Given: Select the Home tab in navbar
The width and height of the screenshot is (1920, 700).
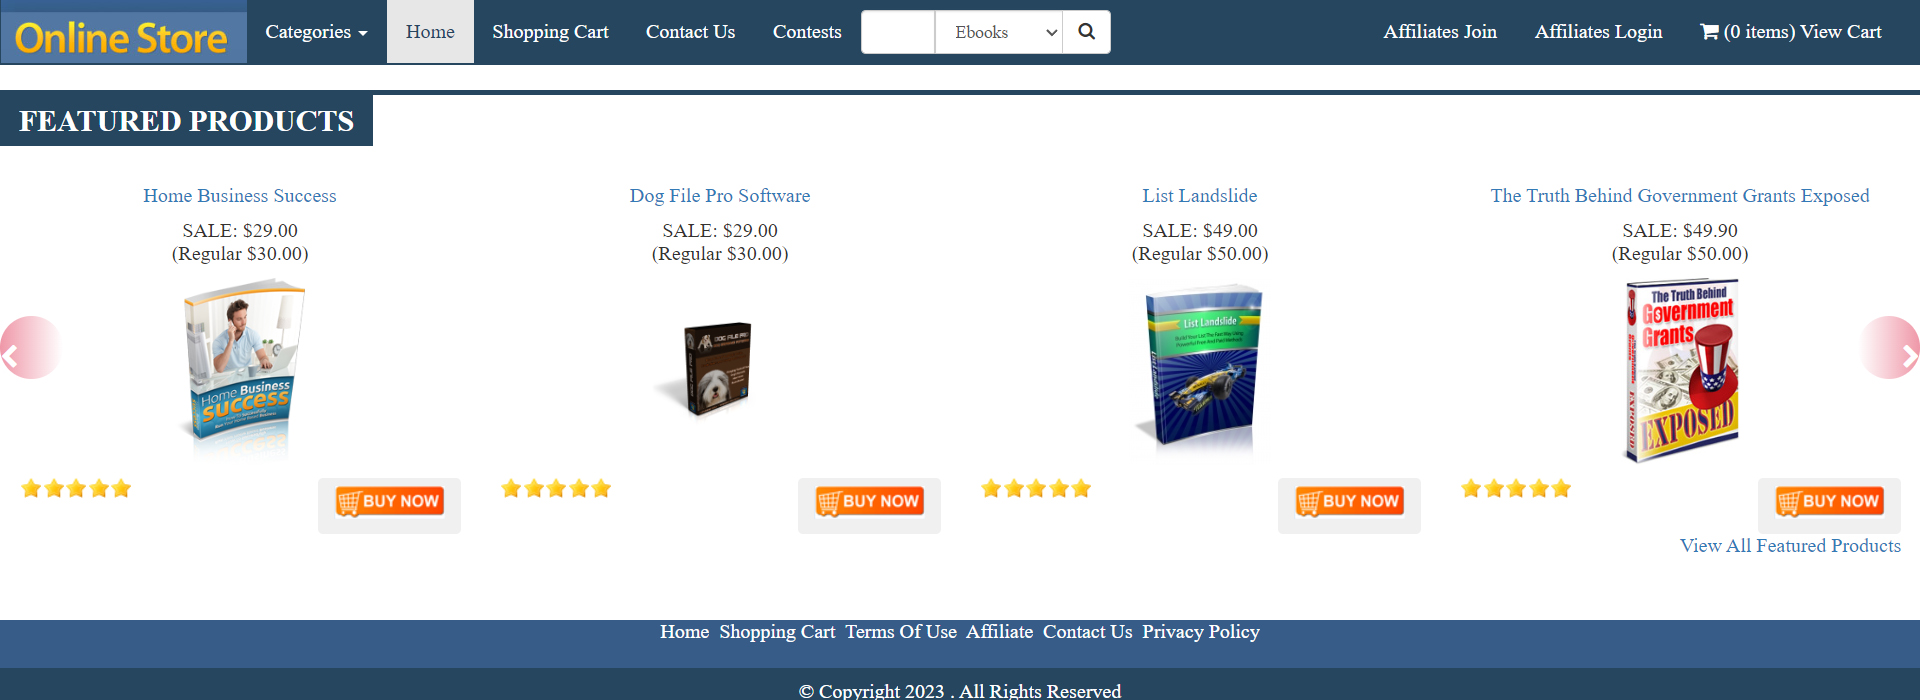Looking at the screenshot, I should click(x=430, y=32).
